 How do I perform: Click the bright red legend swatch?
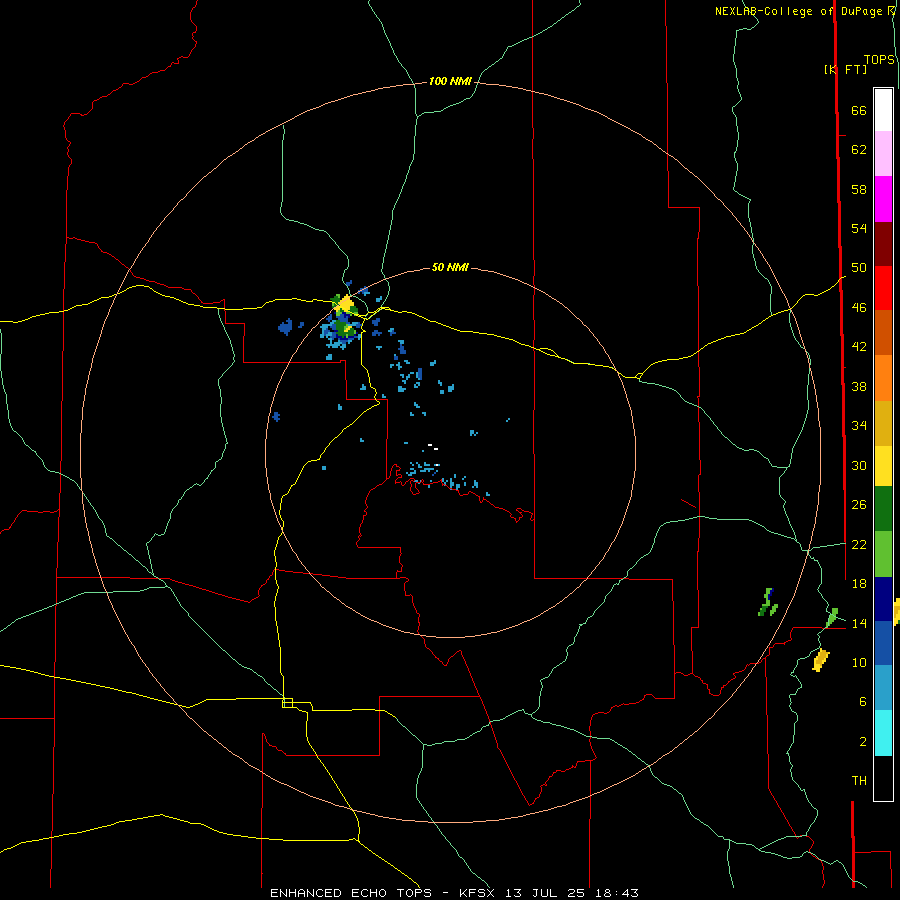[883, 288]
